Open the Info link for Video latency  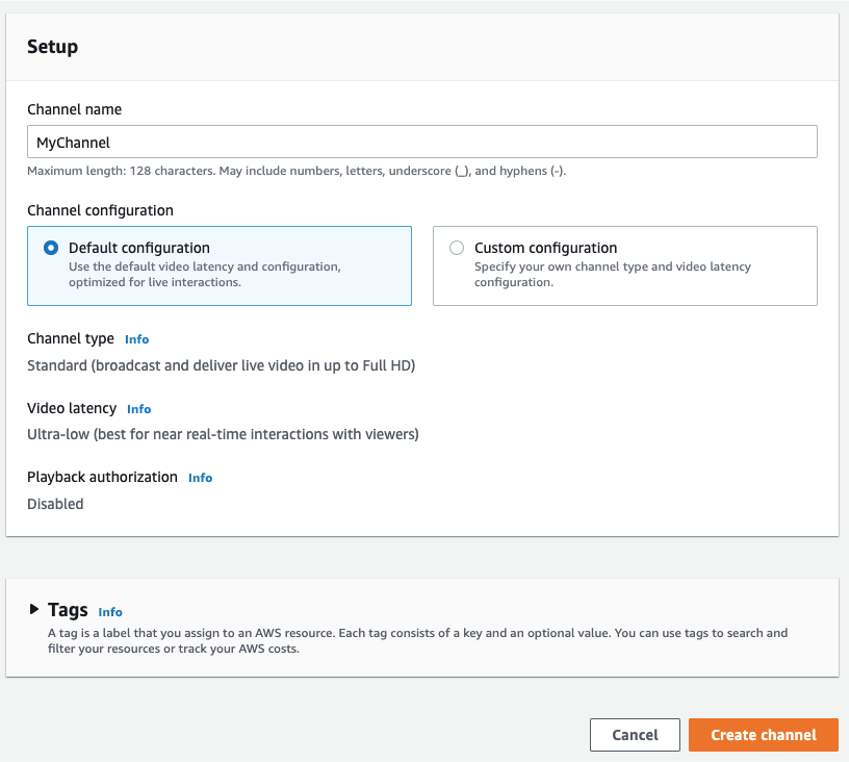tap(139, 409)
